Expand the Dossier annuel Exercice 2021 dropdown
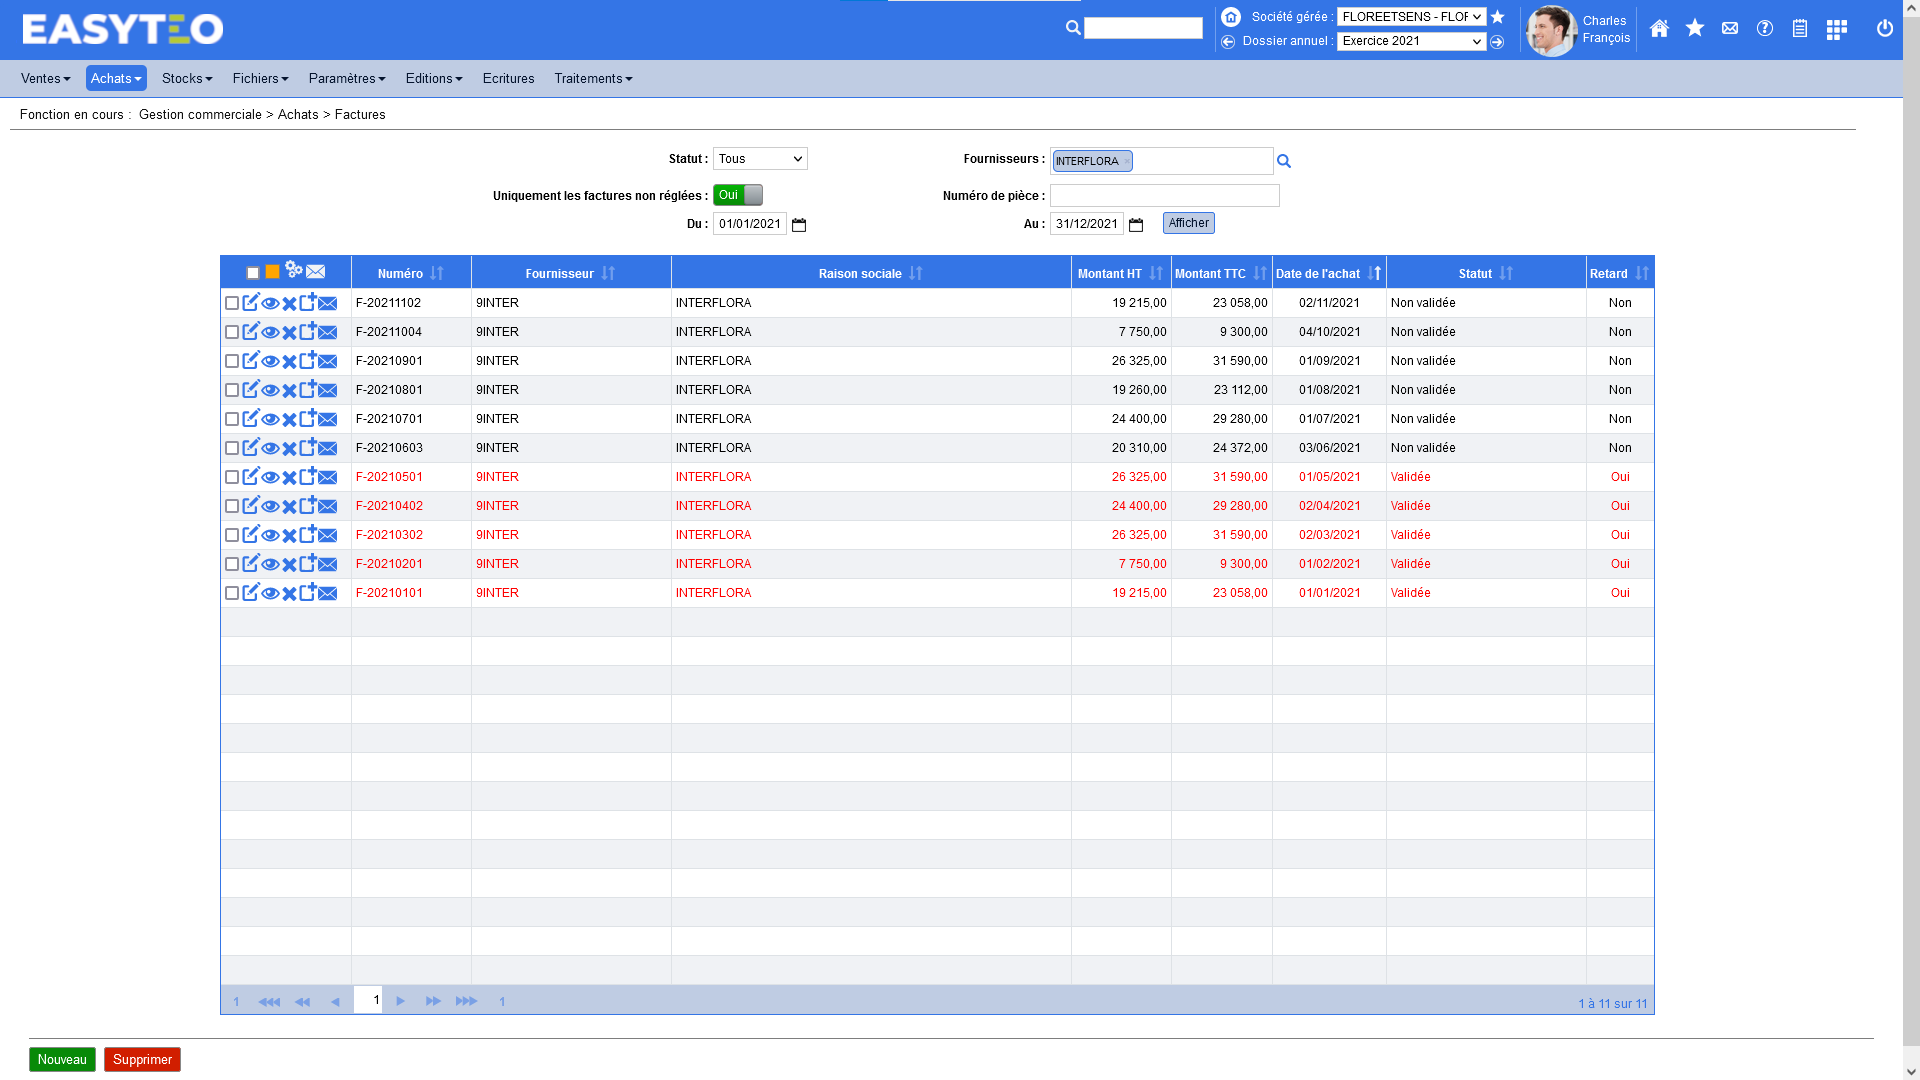 [x=1411, y=41]
